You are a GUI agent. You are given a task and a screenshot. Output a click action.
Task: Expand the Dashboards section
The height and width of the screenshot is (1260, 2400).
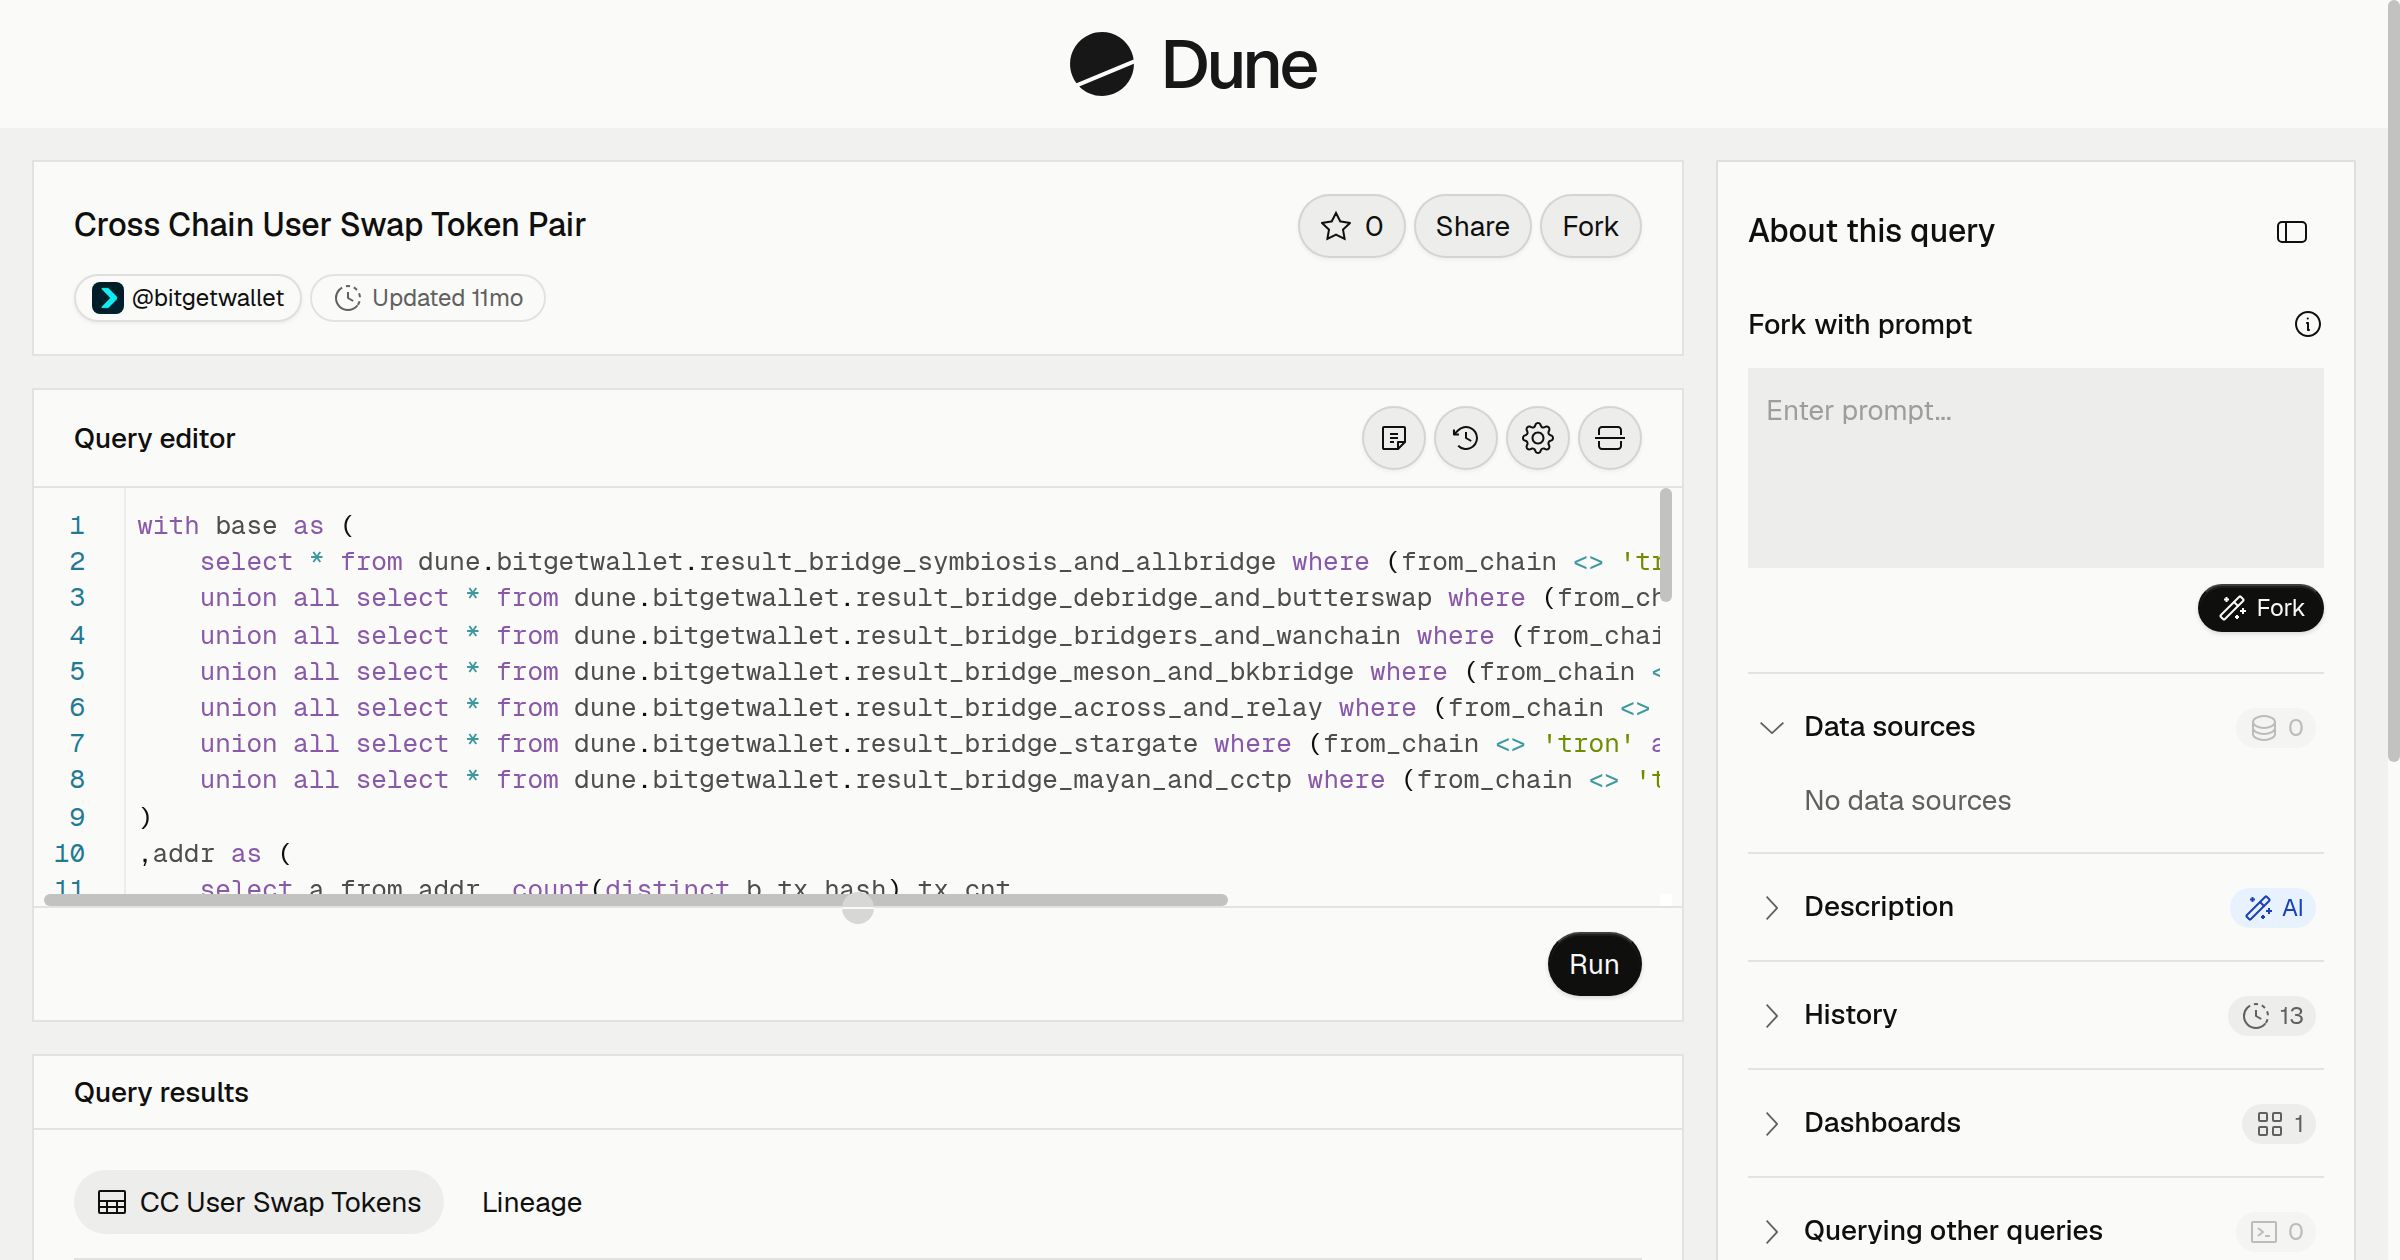(1772, 1123)
